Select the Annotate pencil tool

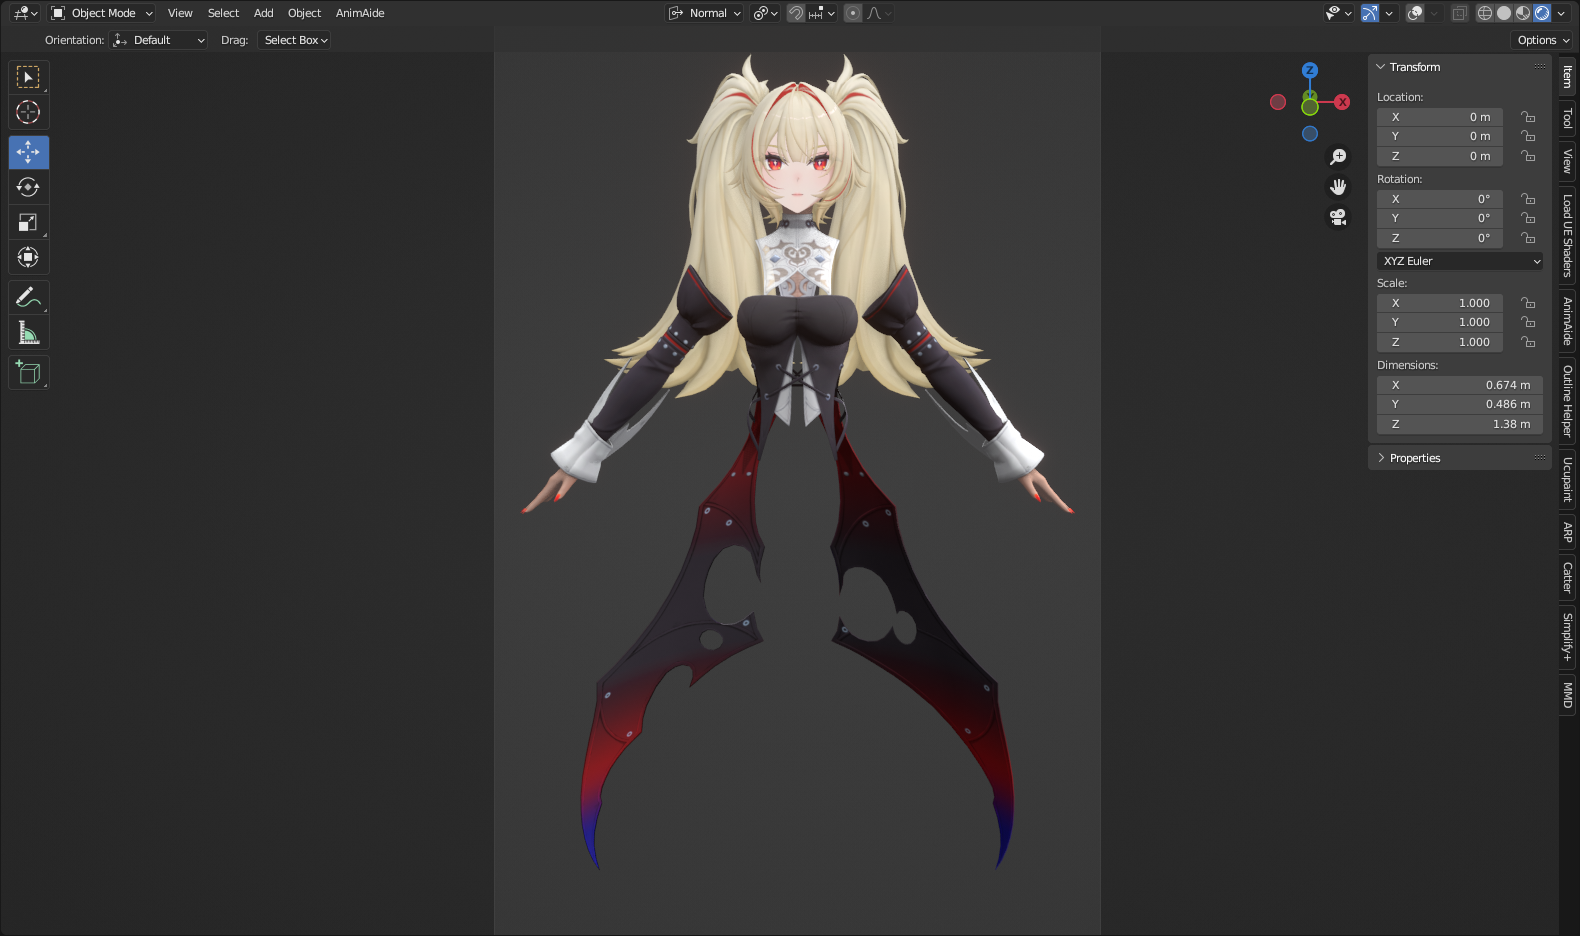pyautogui.click(x=28, y=297)
